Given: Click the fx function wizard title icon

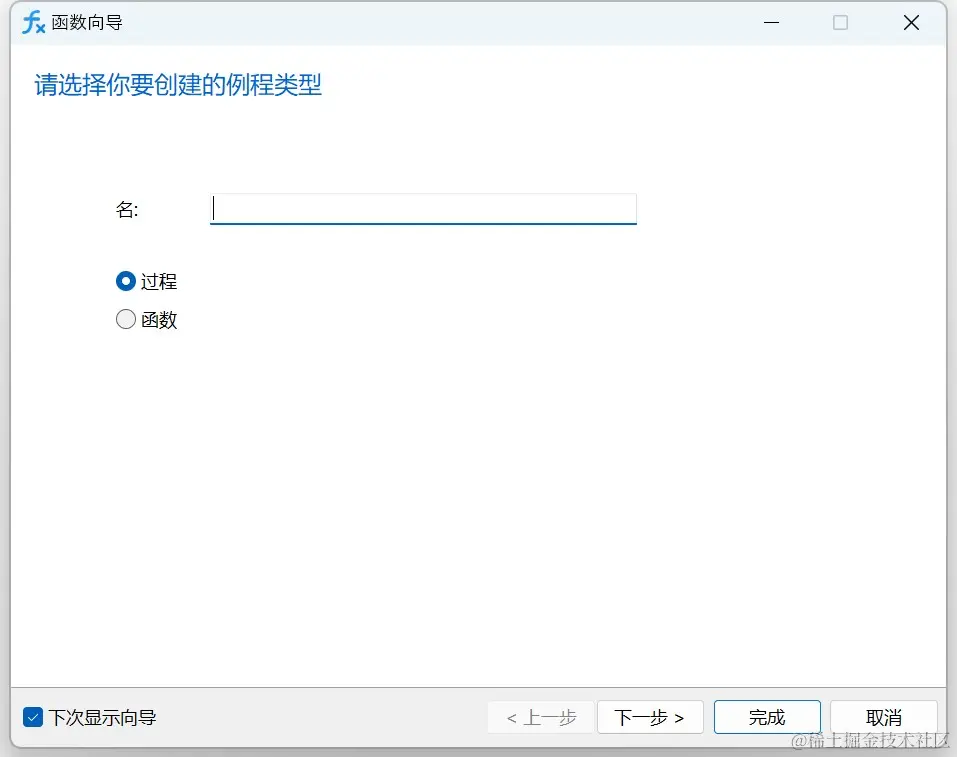Looking at the screenshot, I should (x=34, y=23).
